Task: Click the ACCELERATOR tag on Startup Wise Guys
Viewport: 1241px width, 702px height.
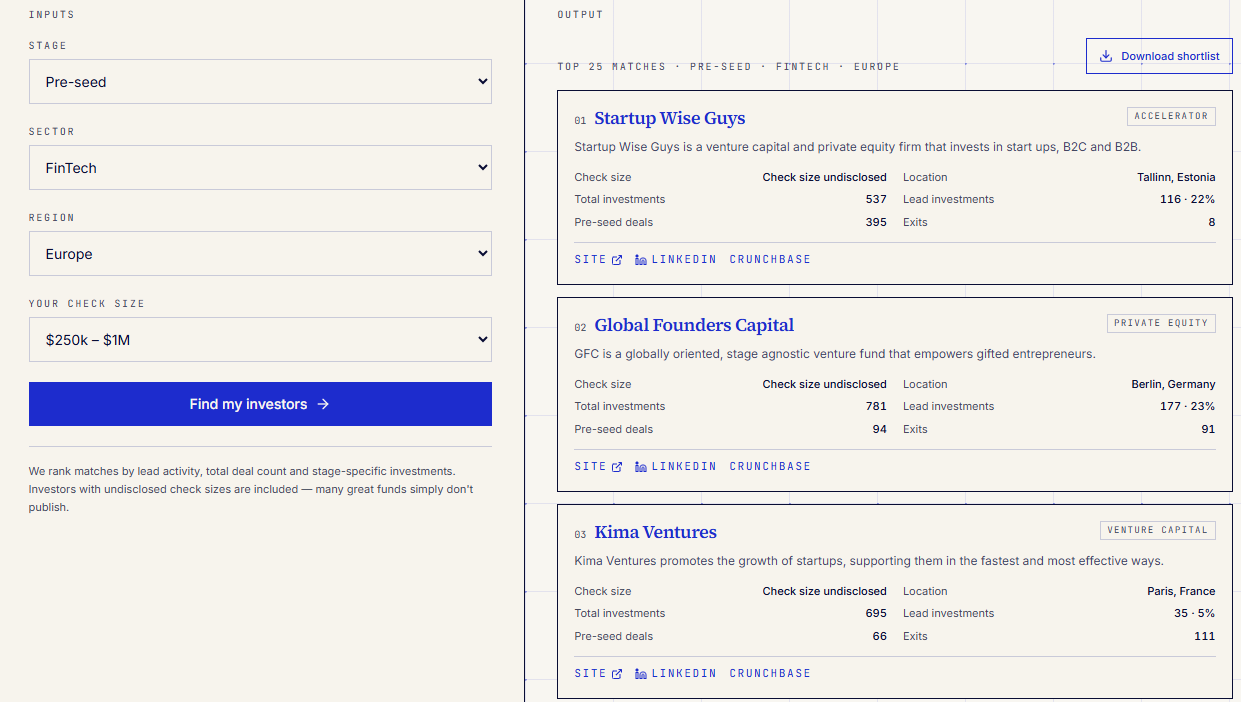Action: [x=1171, y=116]
